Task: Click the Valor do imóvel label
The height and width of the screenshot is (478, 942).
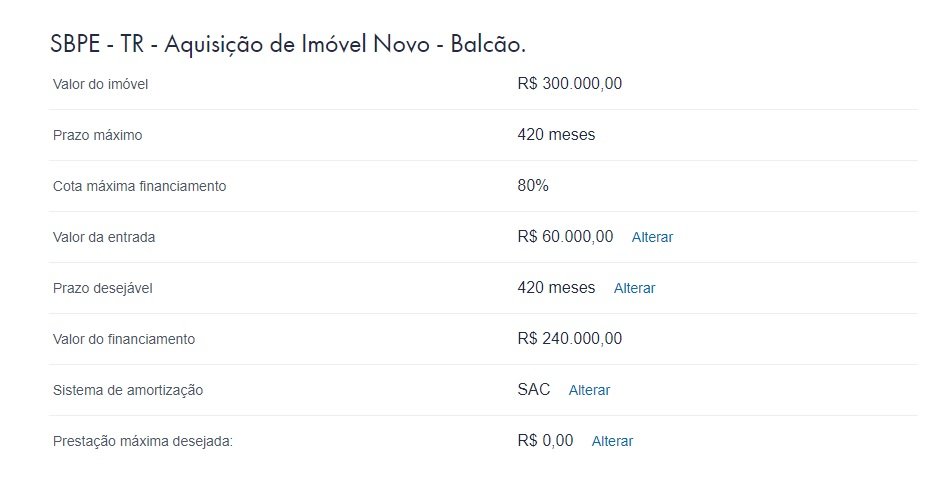Action: point(100,84)
